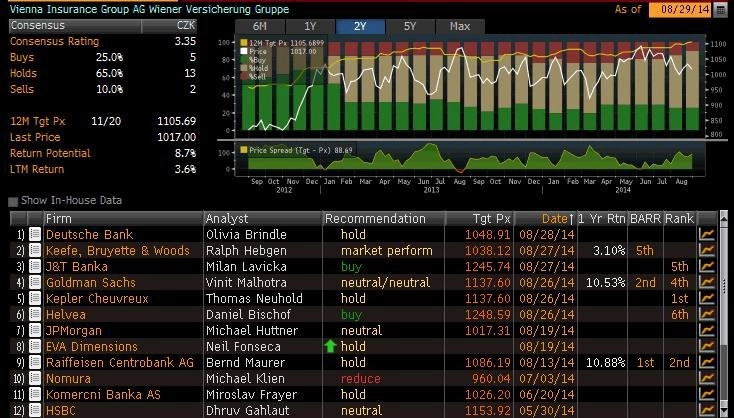This screenshot has height=418, width=734.
Task: Show the chart icon for J&T Banka row
Action: [707, 266]
